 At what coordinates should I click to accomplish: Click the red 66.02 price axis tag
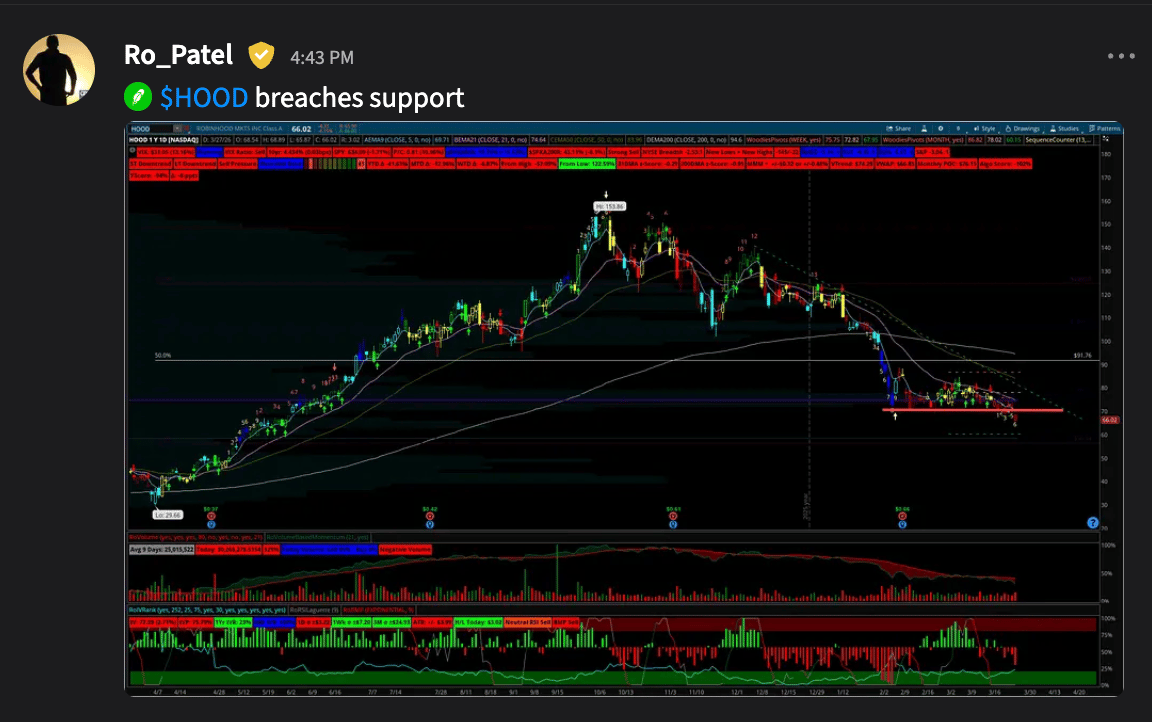pyautogui.click(x=1109, y=420)
